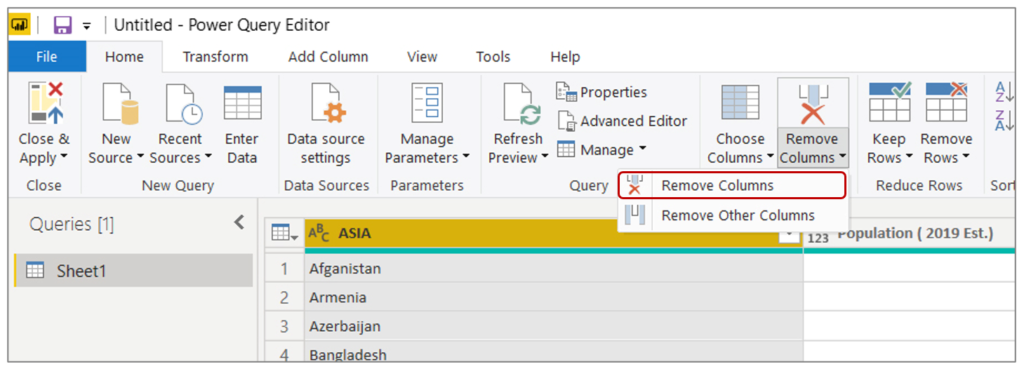Open the Advanced Editor
Viewport: 1024px width, 369px height.
pos(622,121)
